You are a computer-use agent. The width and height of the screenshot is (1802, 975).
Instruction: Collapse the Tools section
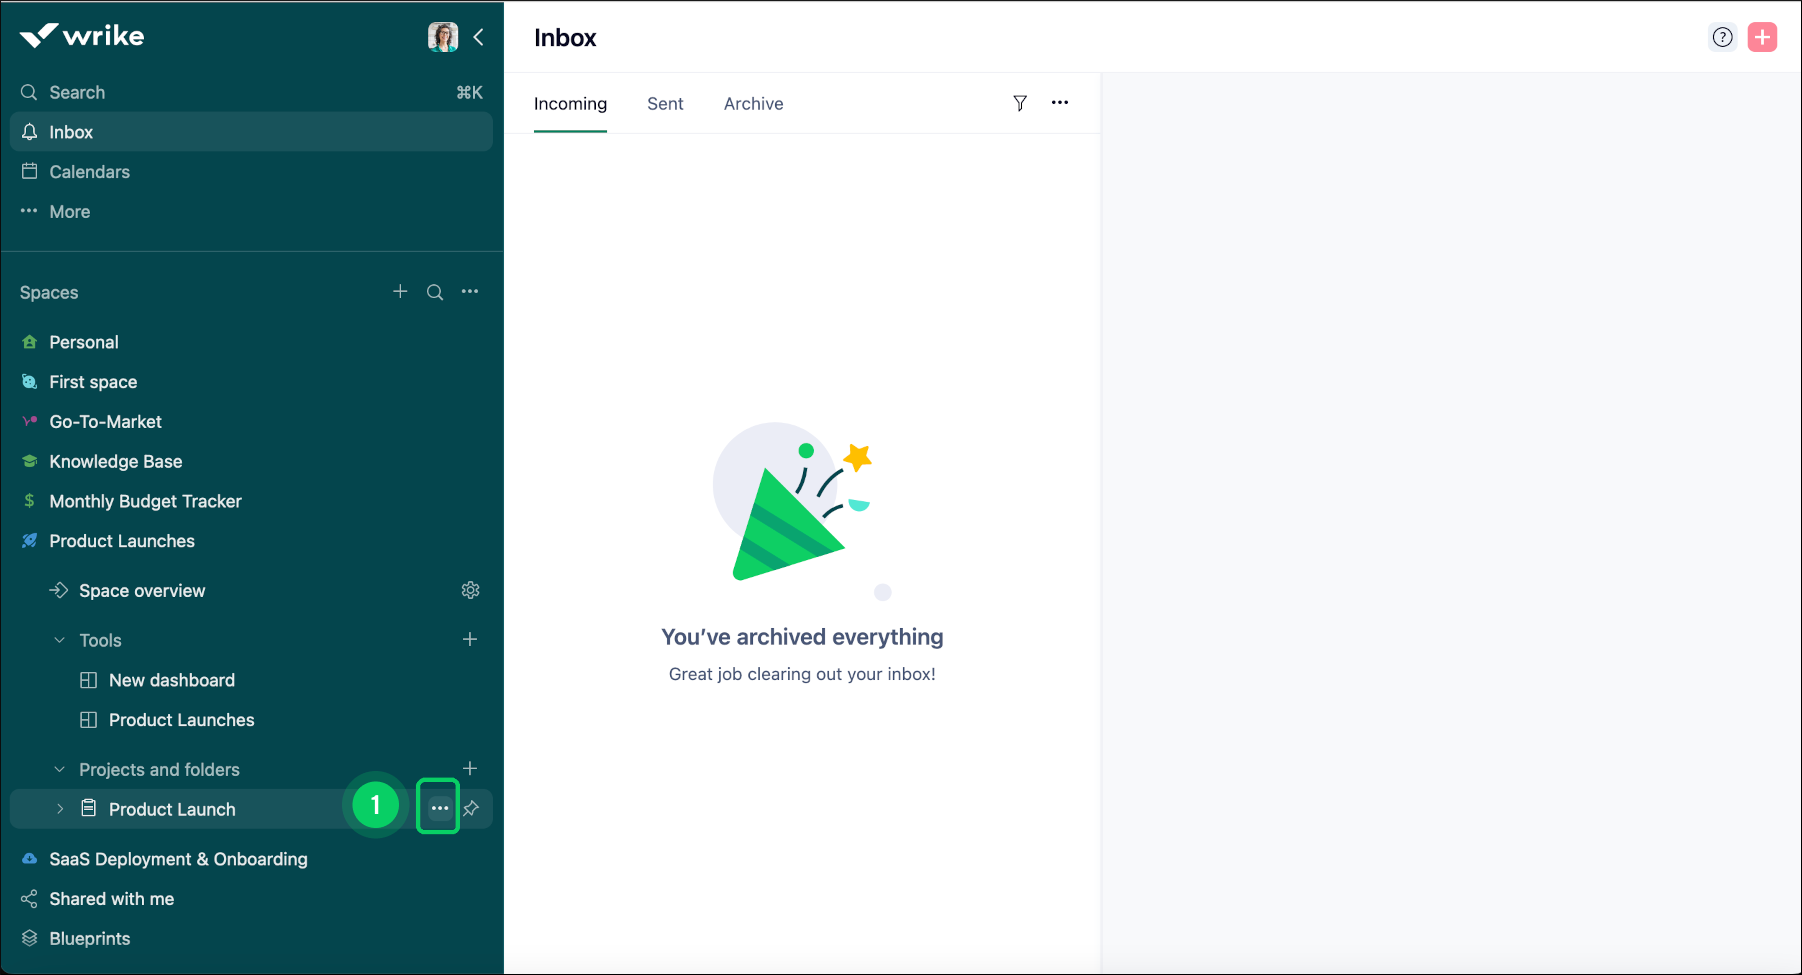pos(59,640)
